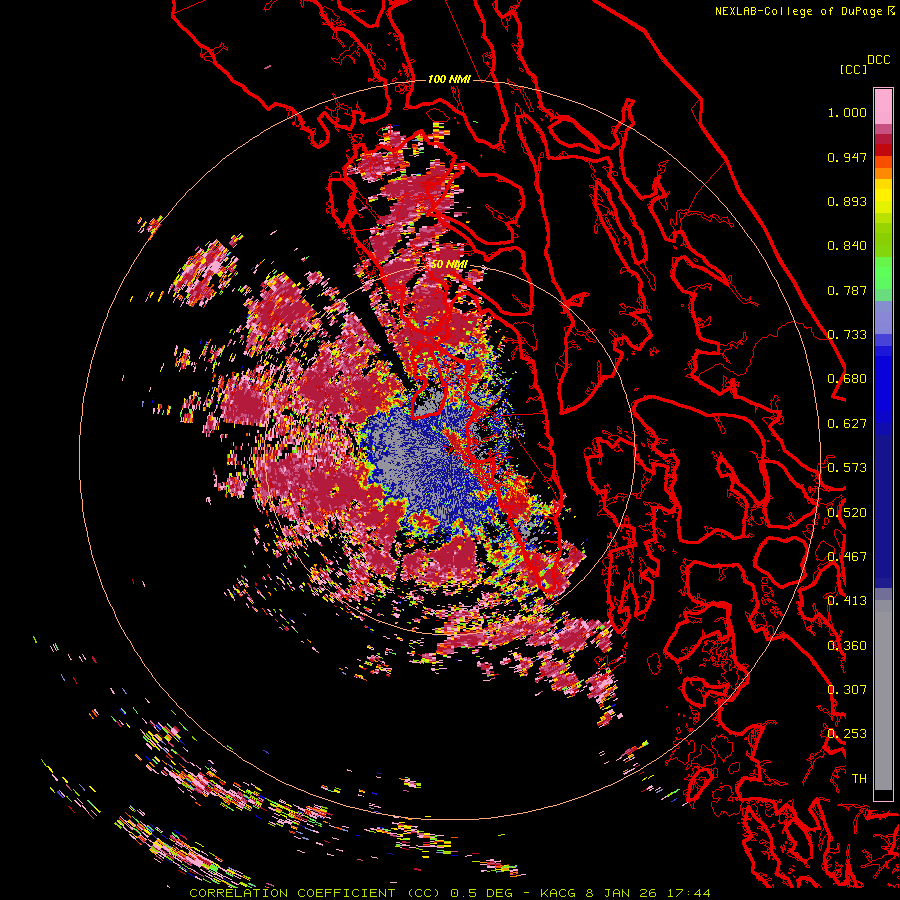Screen dimensions: 900x900
Task: Select the 0.573 scale value
Action: click(847, 468)
